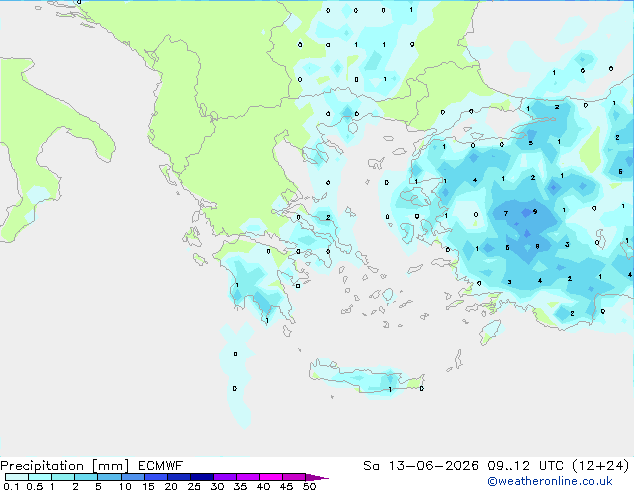Click the date 'Sa 13-06-2026'
634x490 pixels.
[421, 466]
